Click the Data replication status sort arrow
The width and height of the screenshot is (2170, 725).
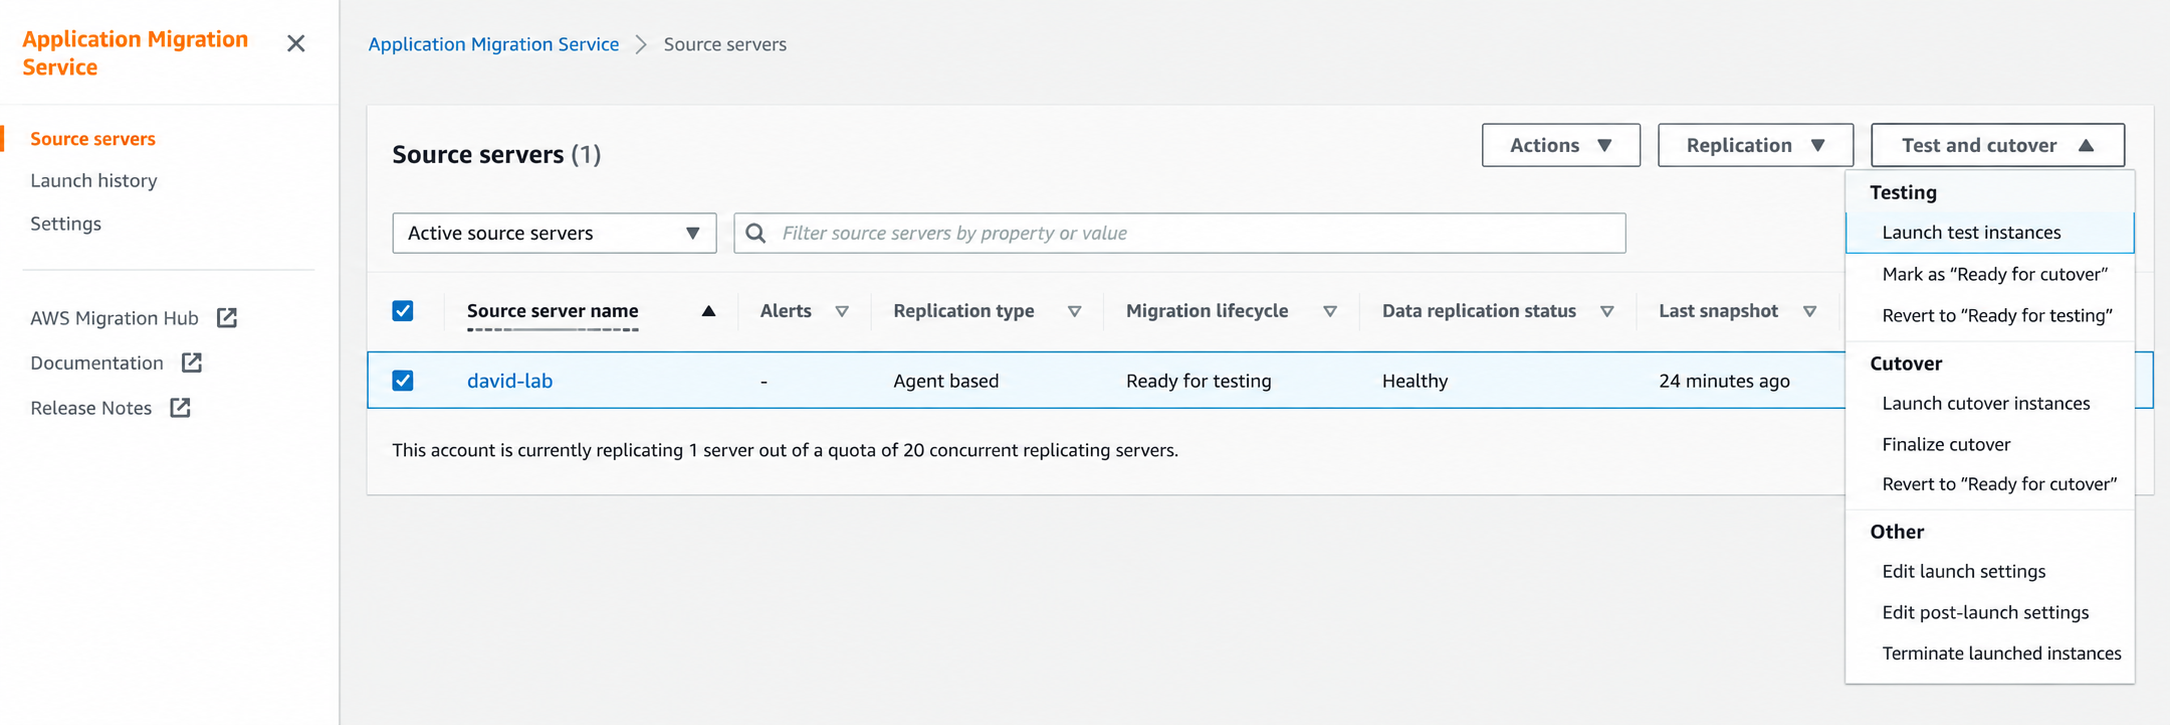(1607, 312)
